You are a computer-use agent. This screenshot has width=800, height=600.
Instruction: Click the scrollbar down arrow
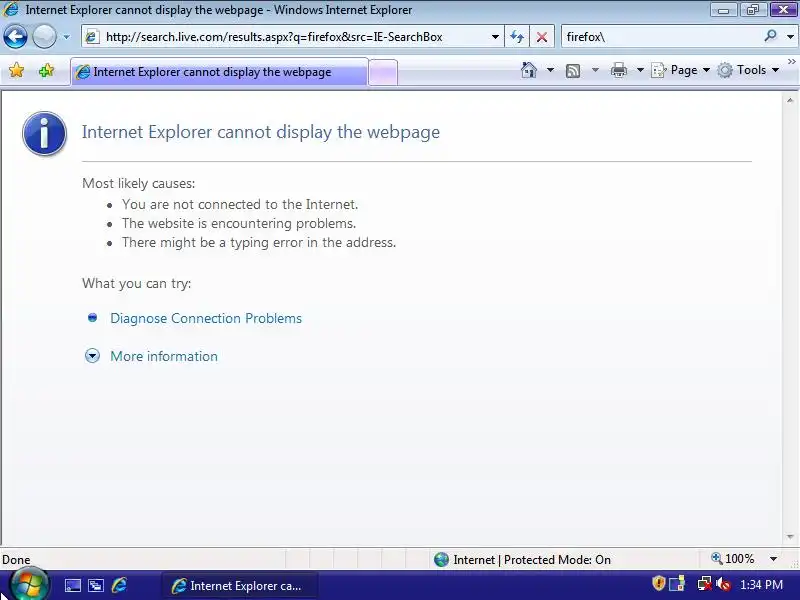click(790, 537)
